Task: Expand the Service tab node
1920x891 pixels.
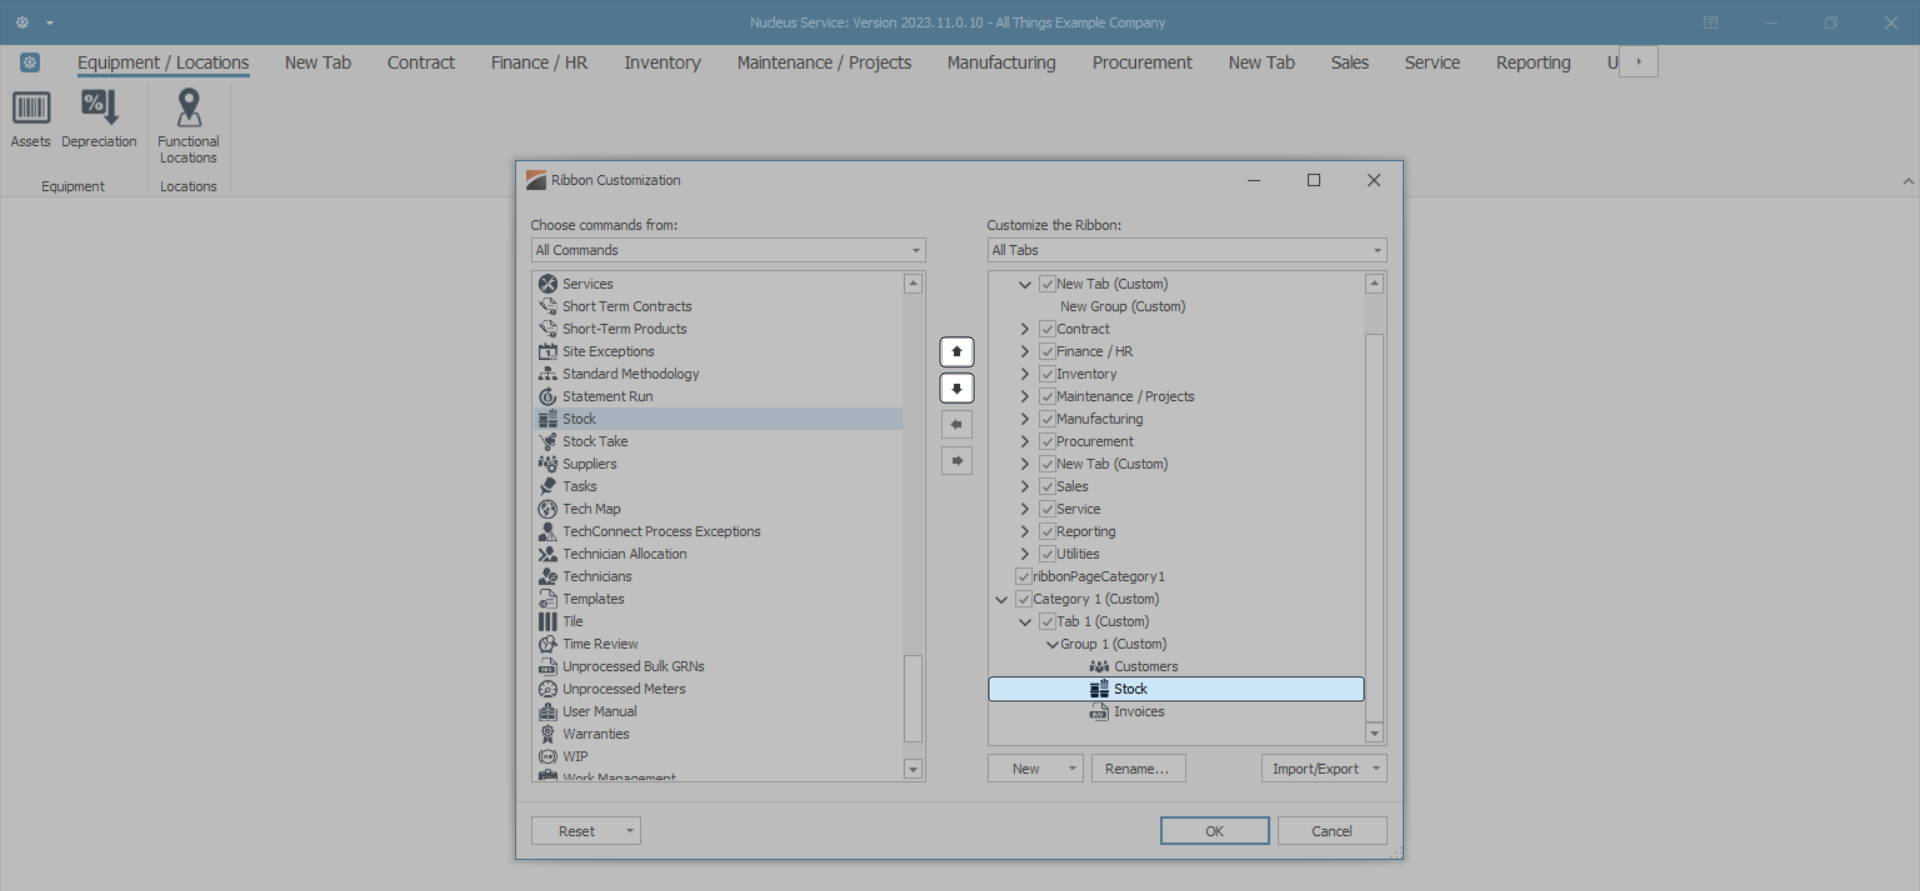Action: click(x=1024, y=509)
